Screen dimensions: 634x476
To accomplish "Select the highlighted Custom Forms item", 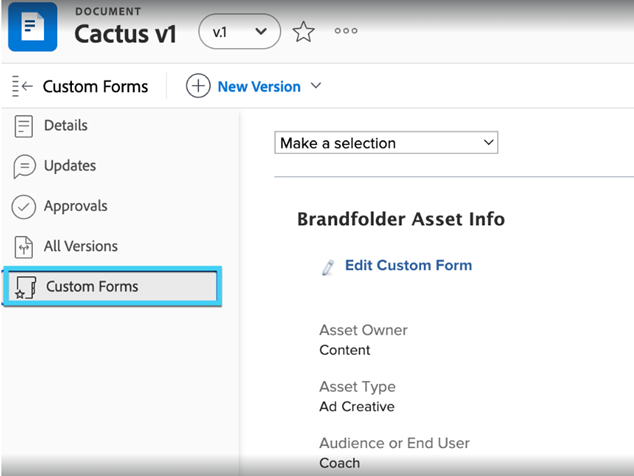I will pos(112,286).
